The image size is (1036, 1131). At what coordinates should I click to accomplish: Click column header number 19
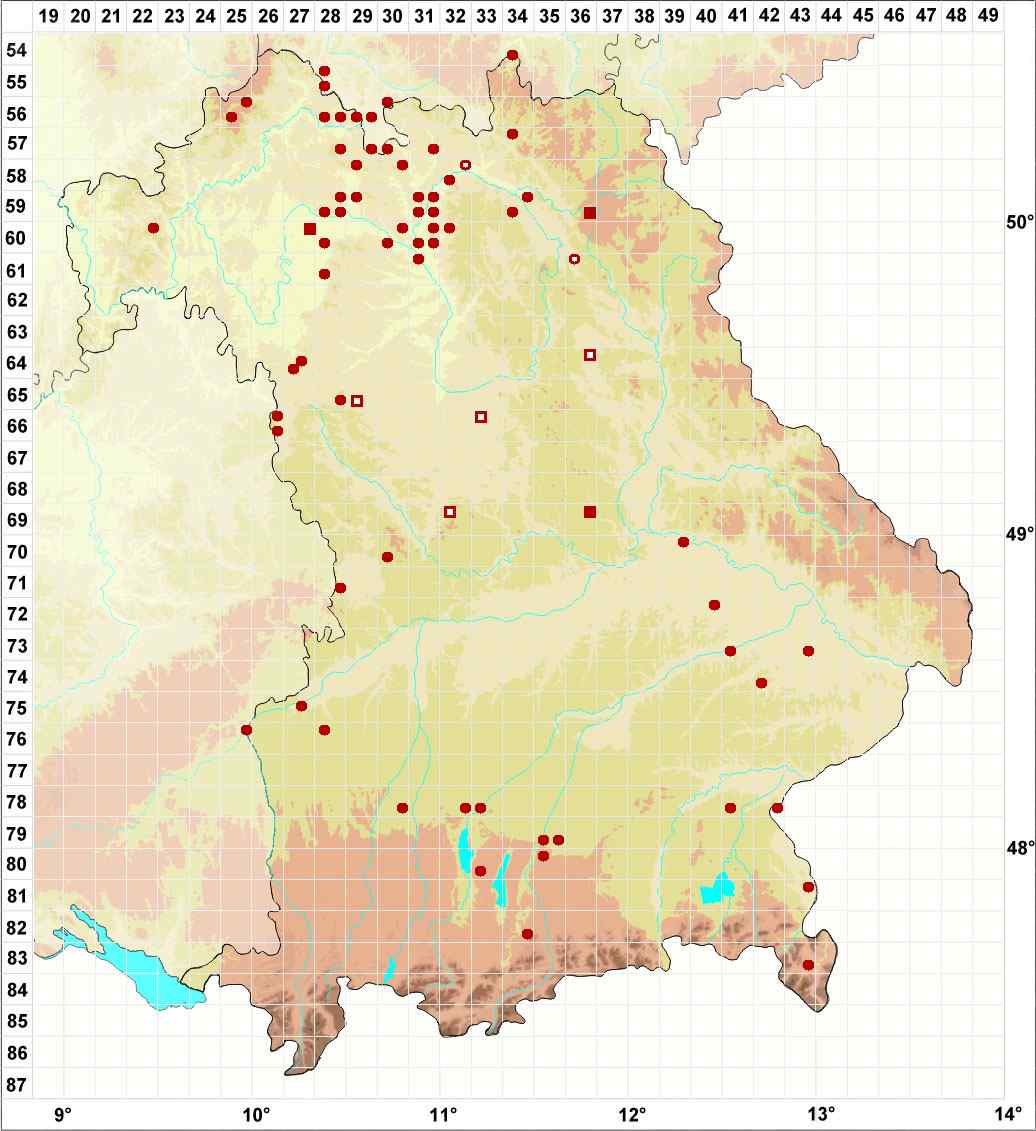click(x=48, y=15)
